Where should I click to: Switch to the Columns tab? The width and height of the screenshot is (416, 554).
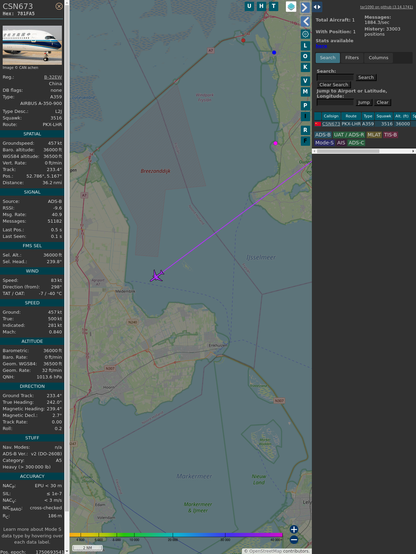tap(379, 58)
